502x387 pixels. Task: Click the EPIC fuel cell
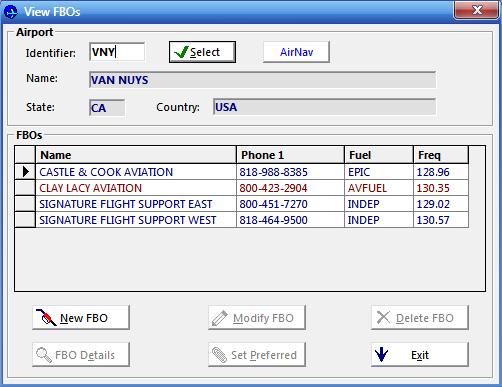coord(379,172)
